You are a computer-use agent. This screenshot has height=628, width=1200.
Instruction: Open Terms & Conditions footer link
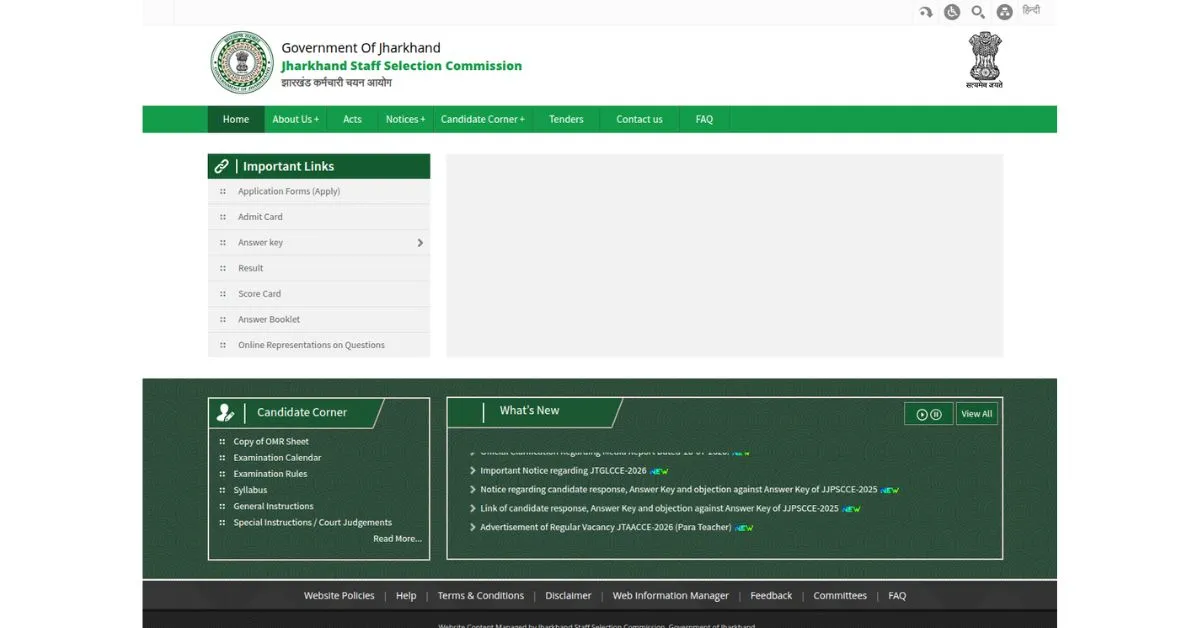(481, 596)
